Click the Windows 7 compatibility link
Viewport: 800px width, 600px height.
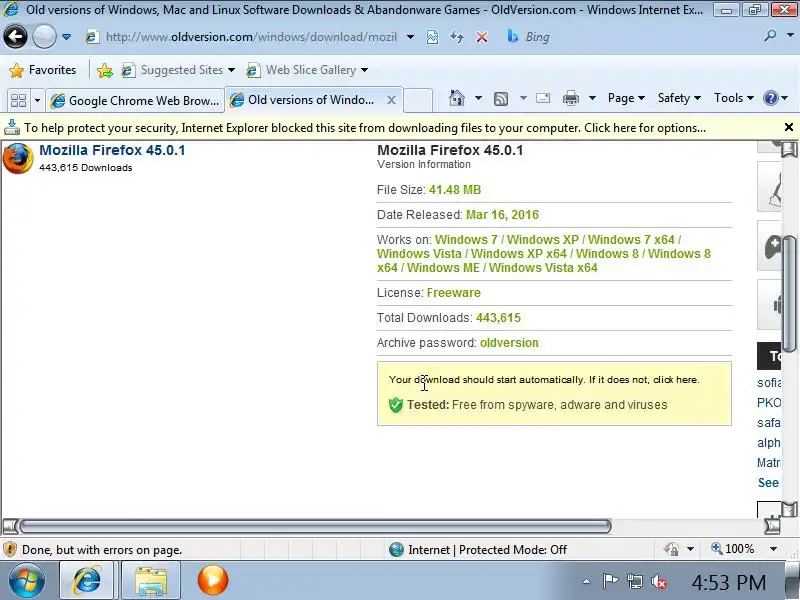[x=466, y=239]
